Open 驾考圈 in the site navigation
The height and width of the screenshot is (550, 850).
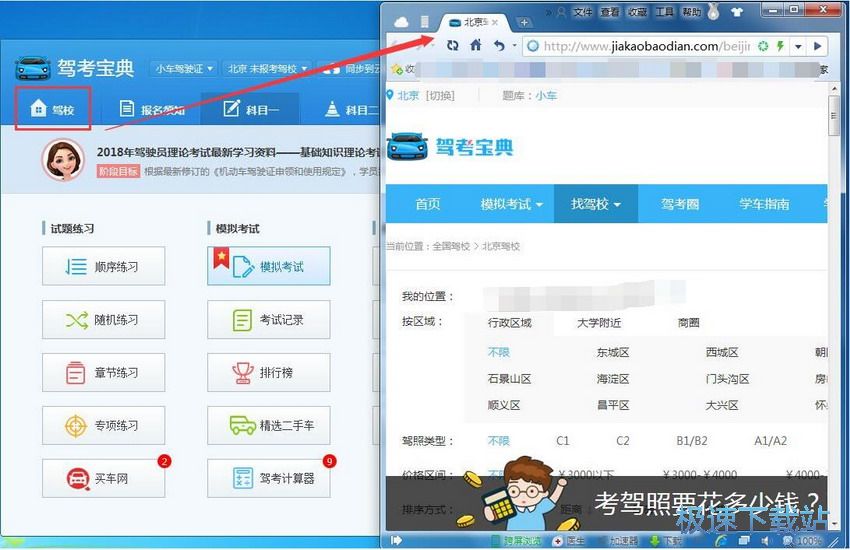pyautogui.click(x=680, y=204)
